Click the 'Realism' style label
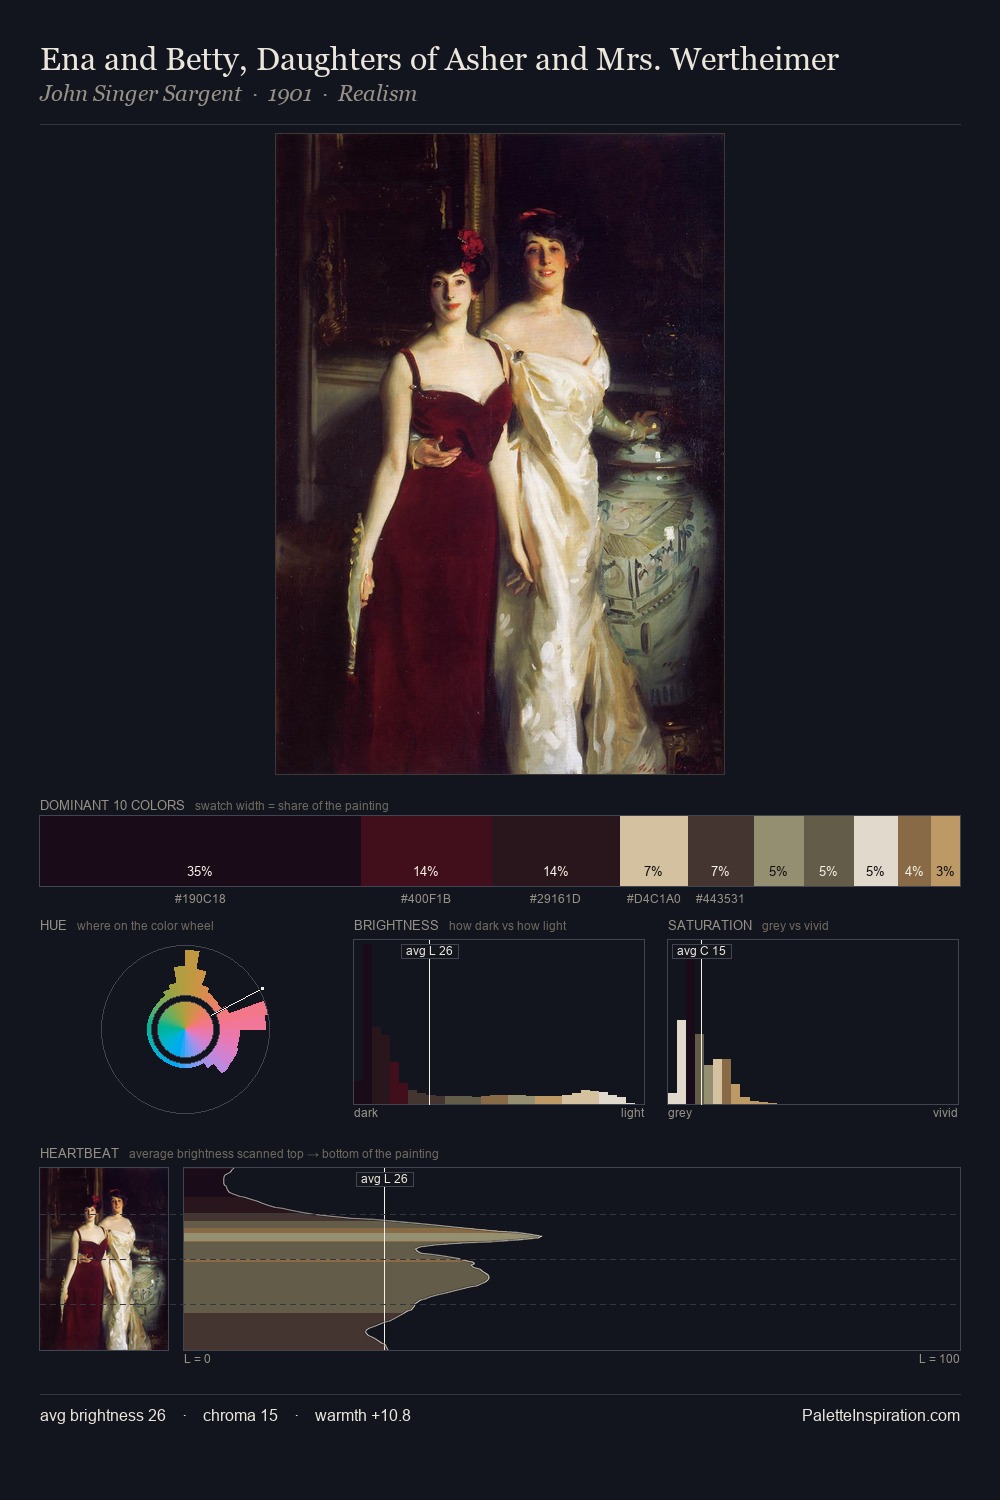The image size is (1000, 1500). 377,94
